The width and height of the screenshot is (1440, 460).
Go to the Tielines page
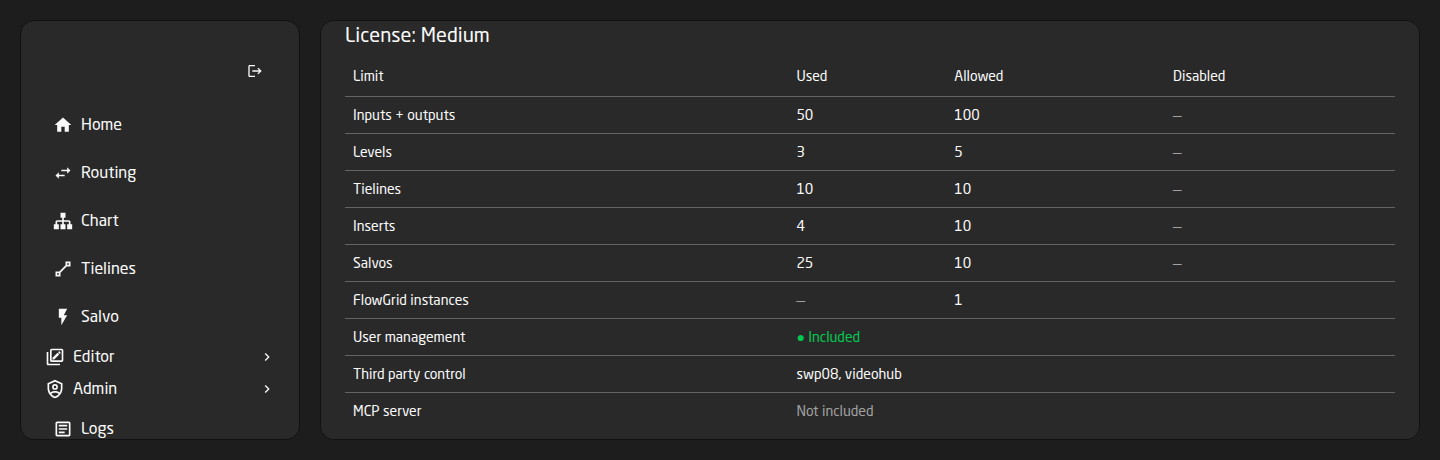(x=108, y=269)
